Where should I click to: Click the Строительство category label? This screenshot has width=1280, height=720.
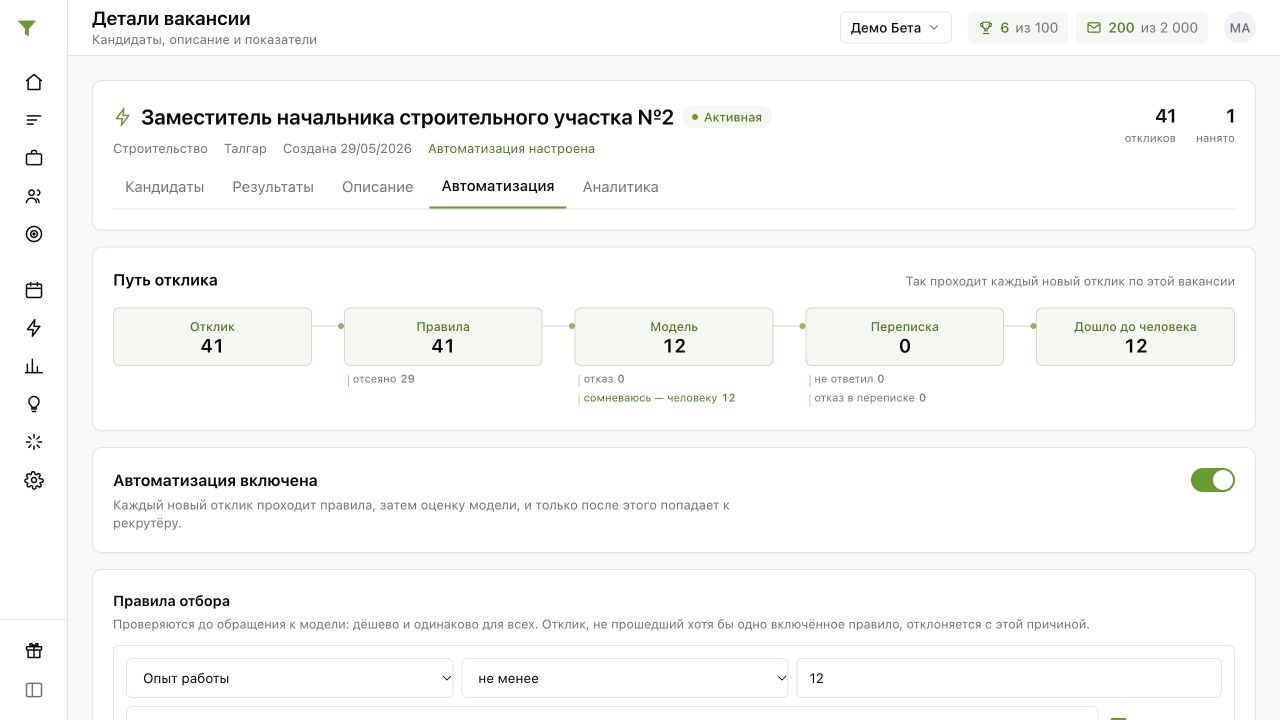160,149
